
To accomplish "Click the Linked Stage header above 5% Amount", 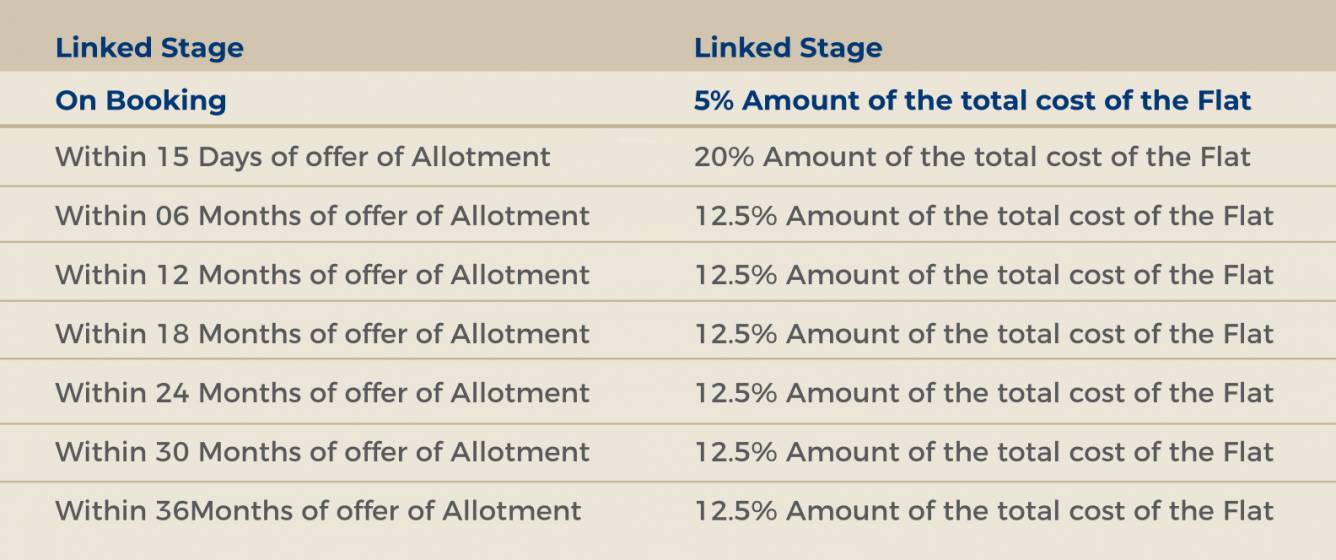I will [788, 48].
